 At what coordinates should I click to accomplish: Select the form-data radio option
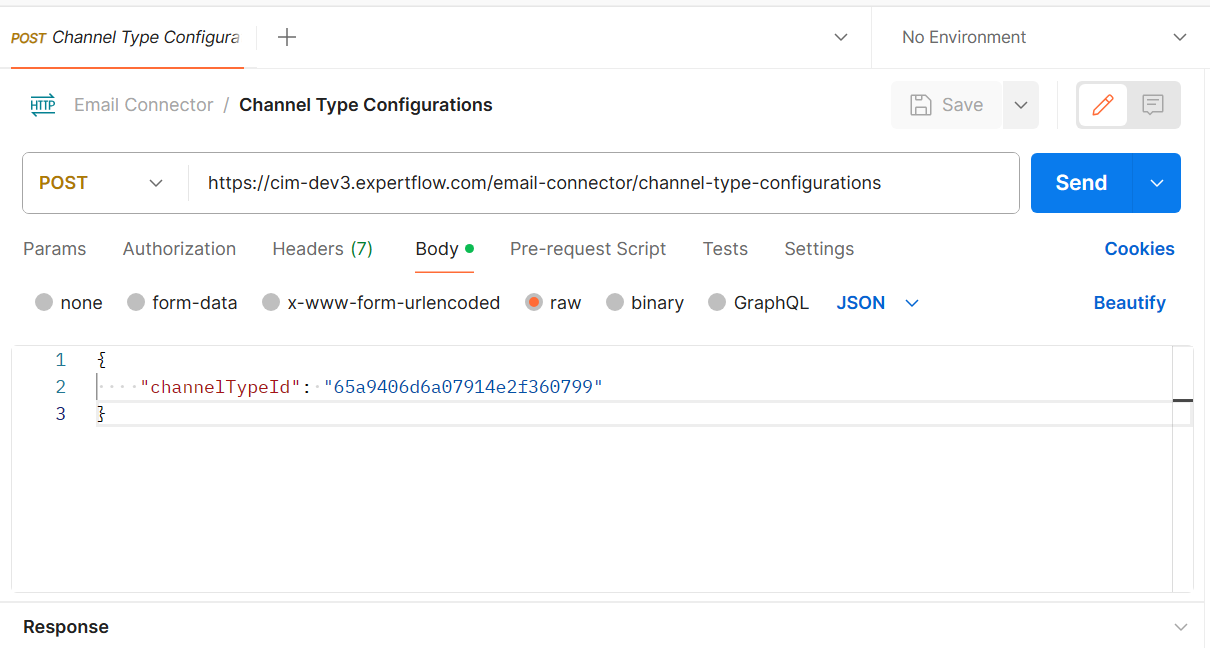tap(136, 303)
